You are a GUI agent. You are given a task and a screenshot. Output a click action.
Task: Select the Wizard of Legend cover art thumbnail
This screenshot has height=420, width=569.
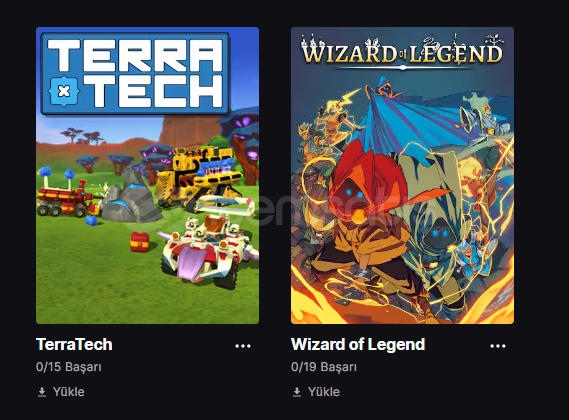pos(402,175)
